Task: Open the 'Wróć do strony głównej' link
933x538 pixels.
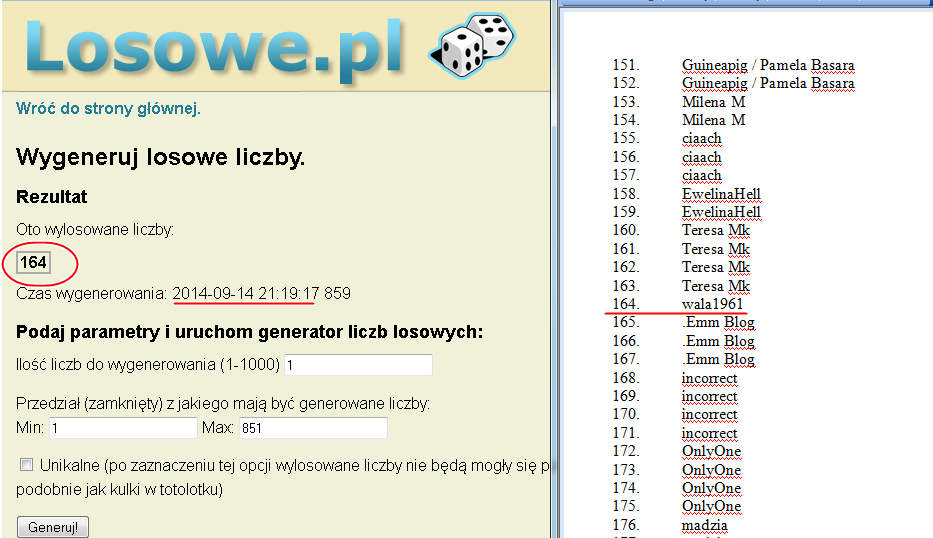Action: tap(108, 108)
